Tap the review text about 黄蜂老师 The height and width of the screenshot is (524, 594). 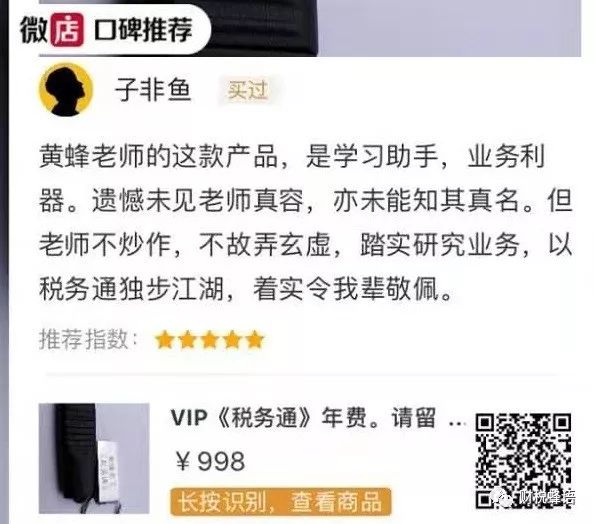point(305,222)
